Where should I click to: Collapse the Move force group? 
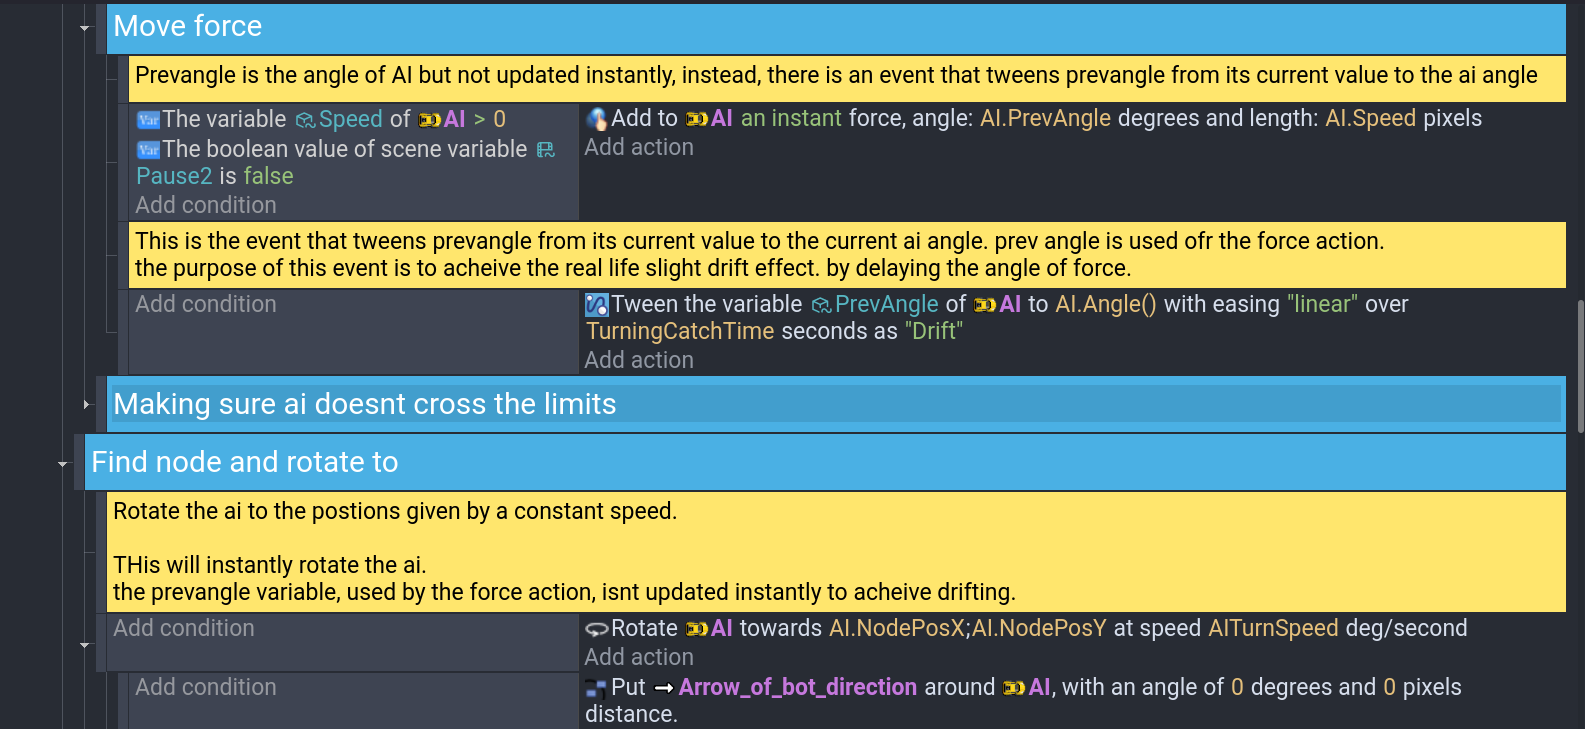85,28
